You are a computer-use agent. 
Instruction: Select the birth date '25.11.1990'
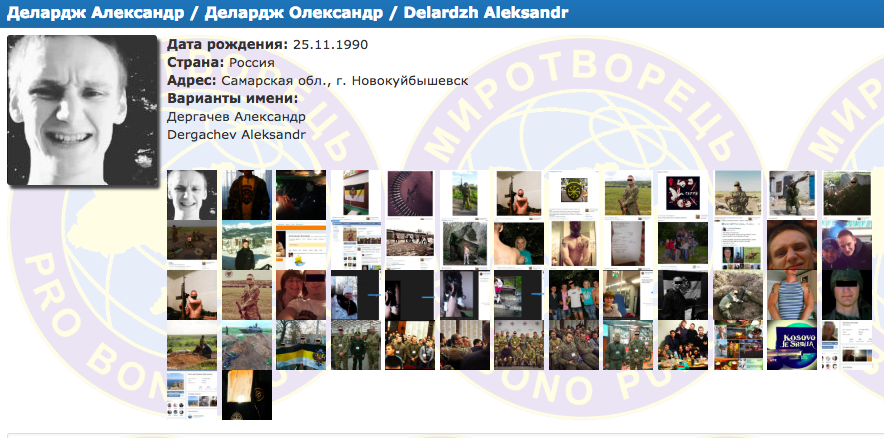pos(330,45)
